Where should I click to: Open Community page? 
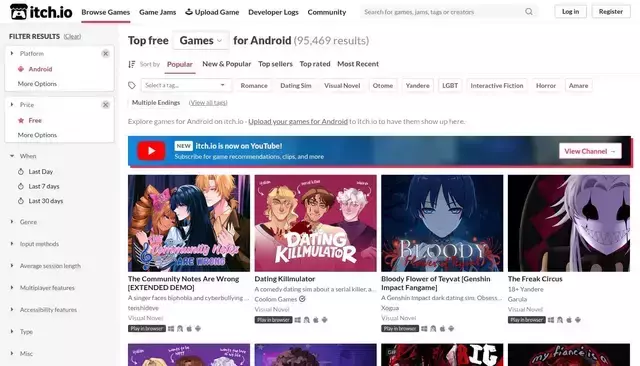(327, 12)
